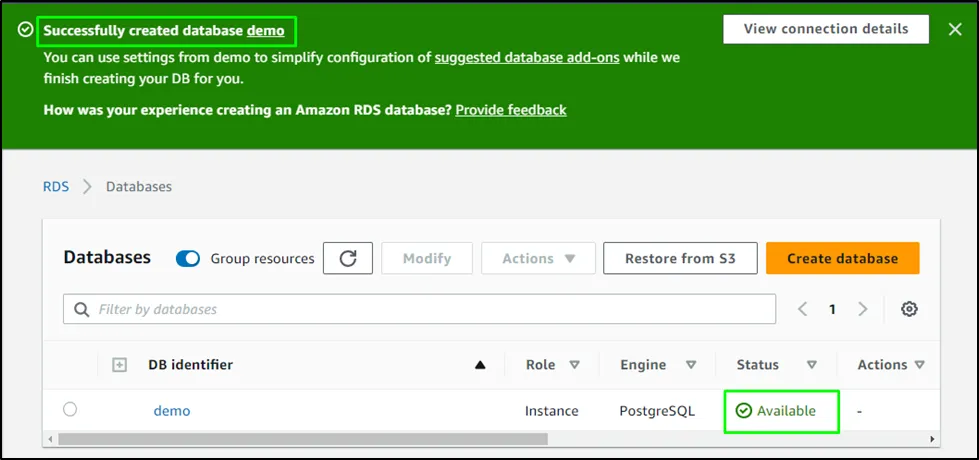Click the RDS breadcrumb link
The width and height of the screenshot is (979, 460).
[x=56, y=186]
